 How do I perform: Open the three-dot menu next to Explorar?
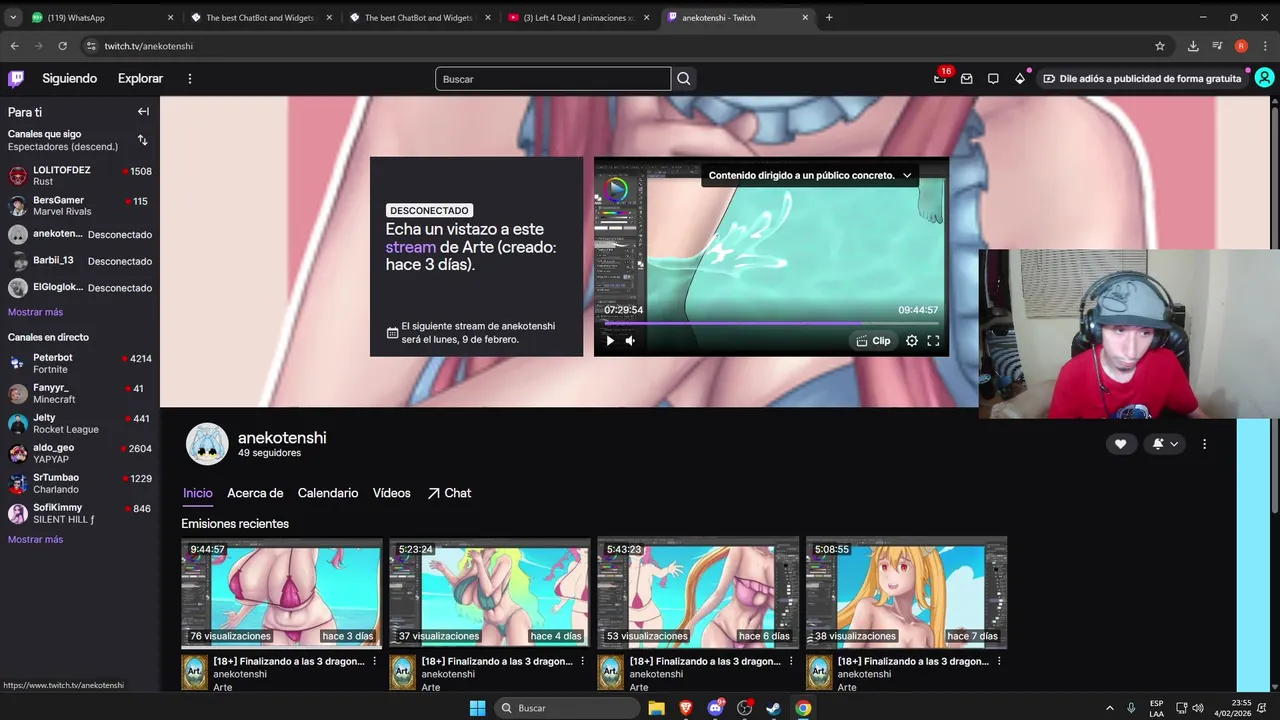coord(190,78)
